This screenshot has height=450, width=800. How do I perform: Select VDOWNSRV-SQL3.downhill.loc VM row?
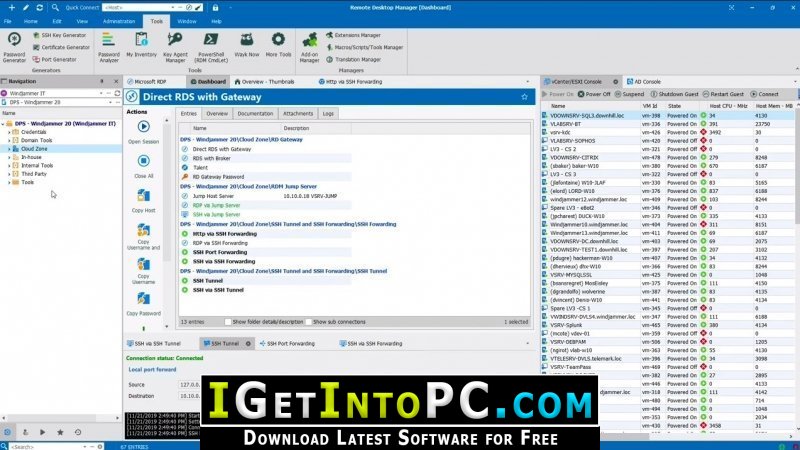click(x=667, y=116)
